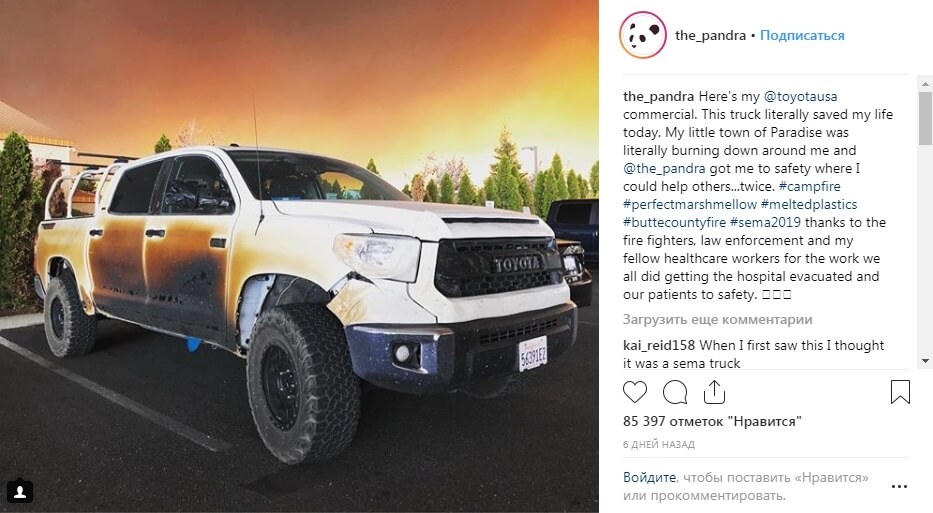Open the #sema2019 hashtag
933x513 pixels.
(765, 222)
